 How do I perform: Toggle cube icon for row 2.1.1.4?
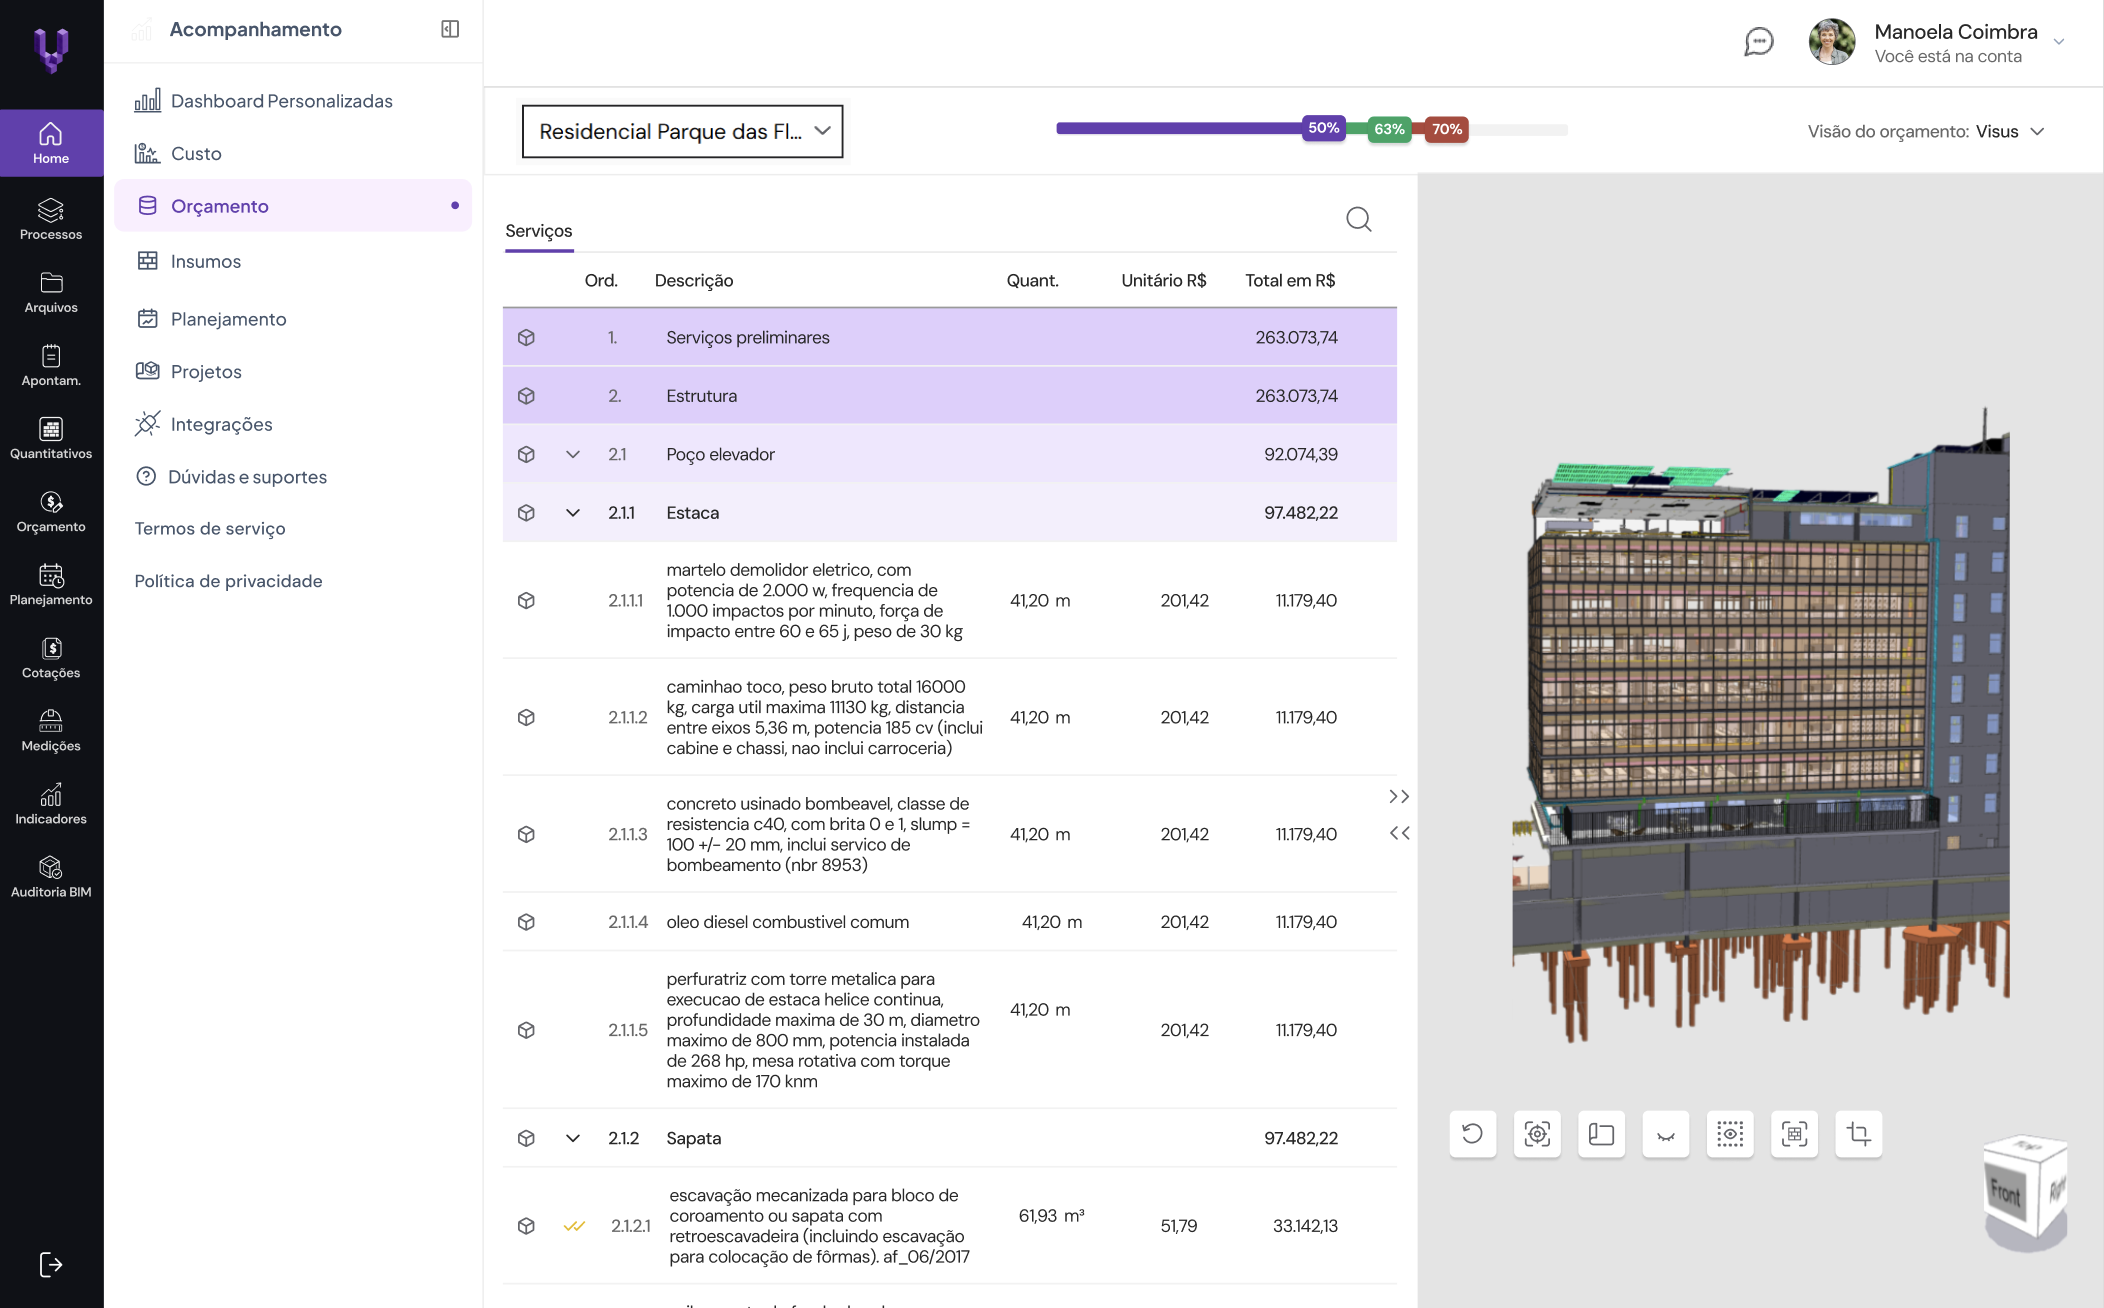pos(526,922)
